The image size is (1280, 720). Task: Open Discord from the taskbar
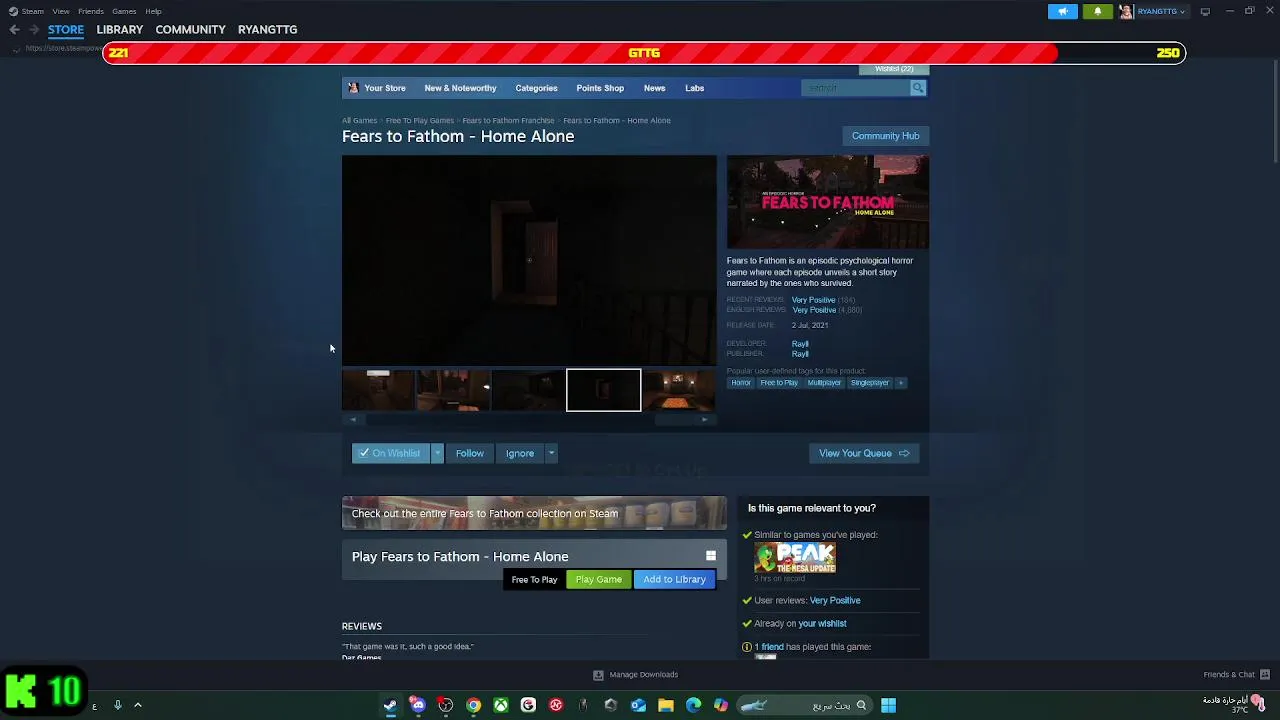(x=418, y=705)
